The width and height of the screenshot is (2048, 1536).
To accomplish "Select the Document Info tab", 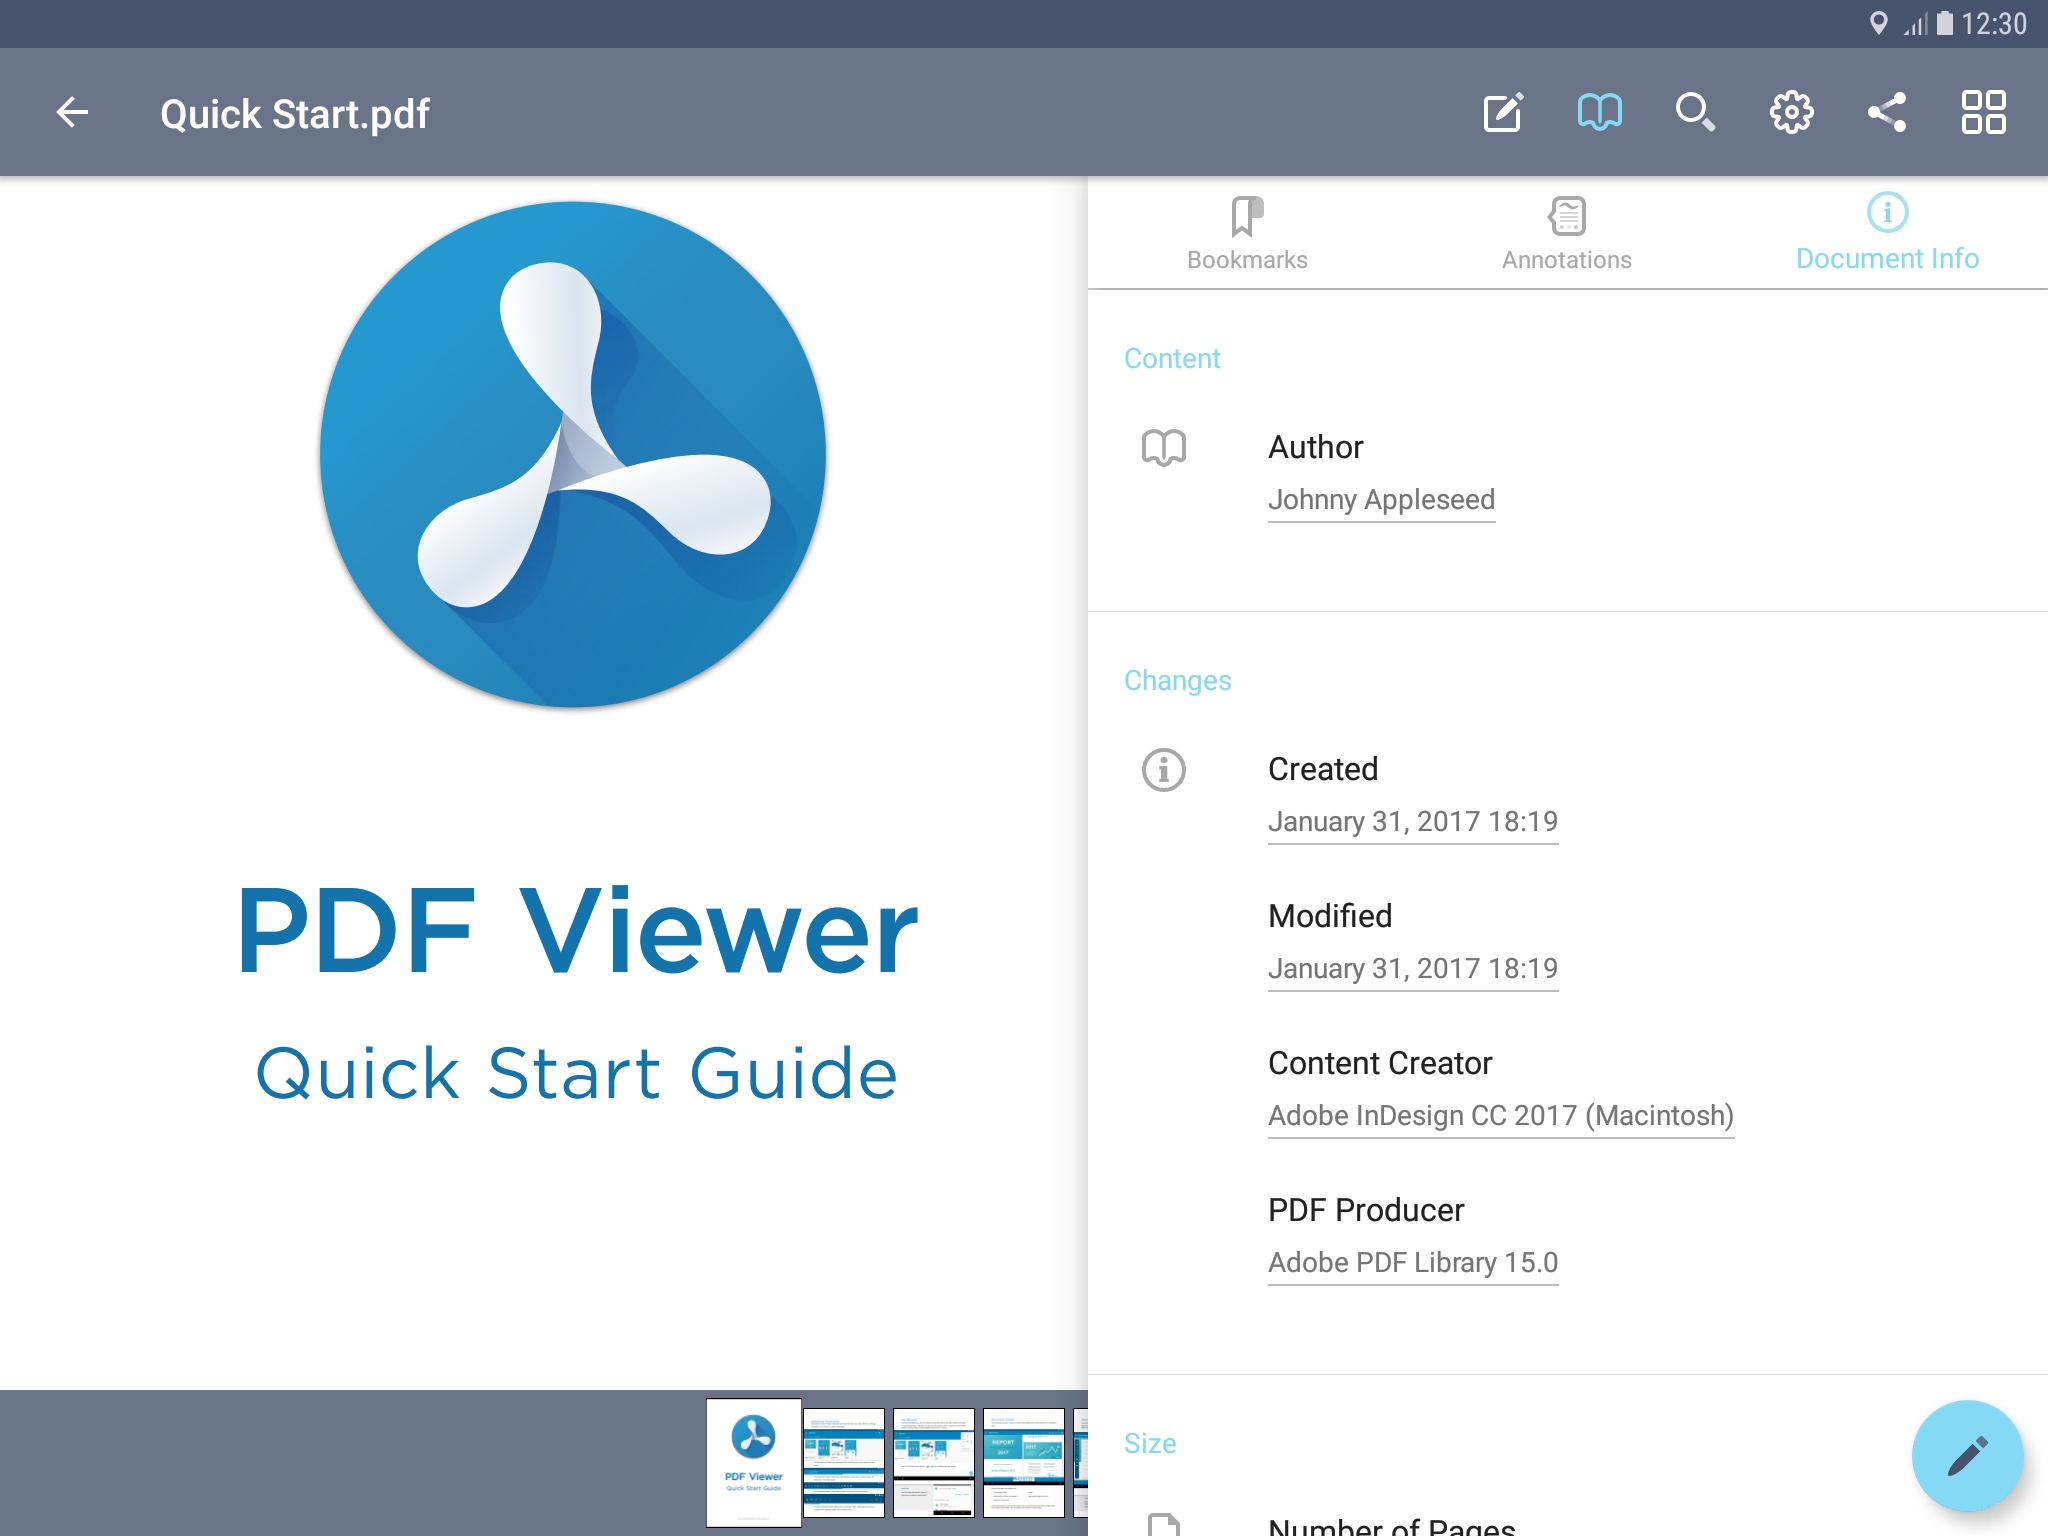I will pyautogui.click(x=1887, y=234).
